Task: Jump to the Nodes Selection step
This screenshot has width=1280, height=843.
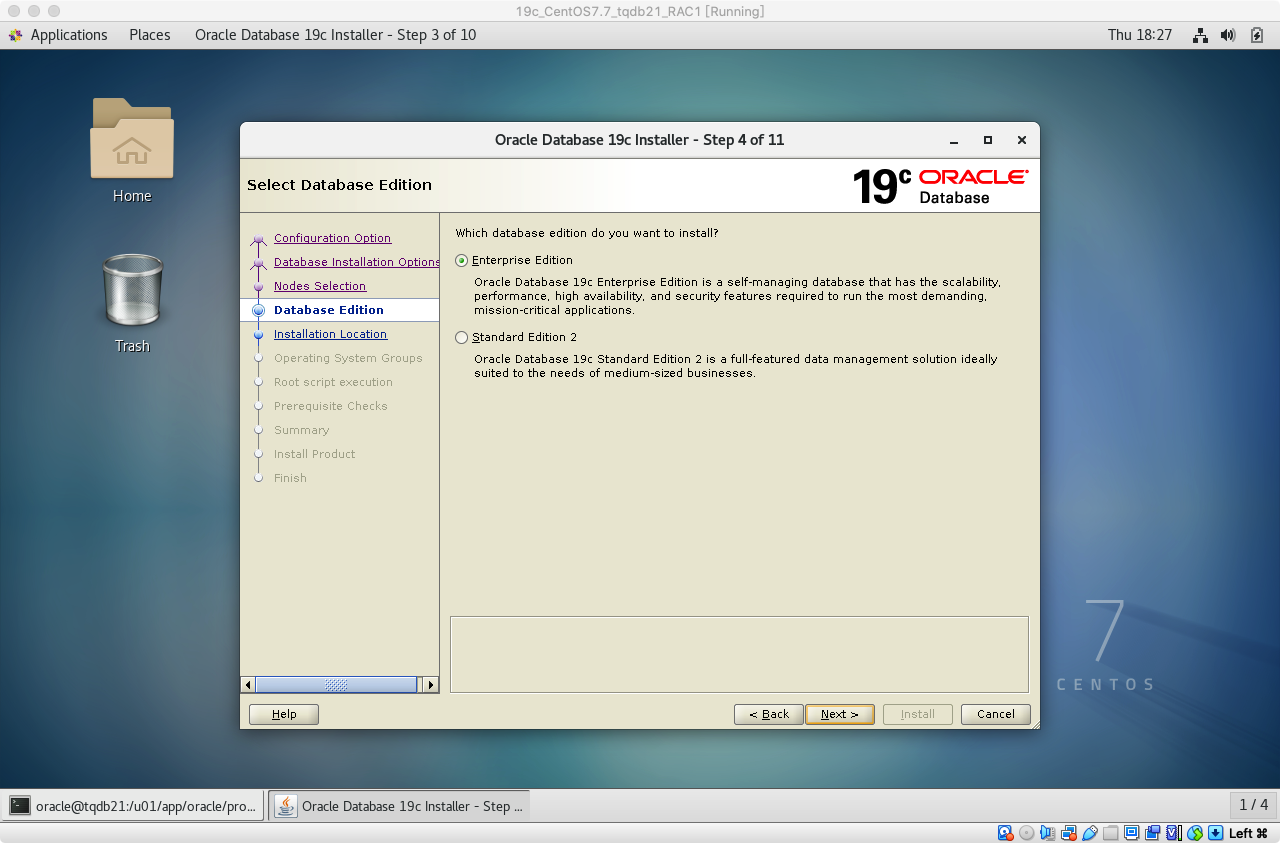Action: 320,286
